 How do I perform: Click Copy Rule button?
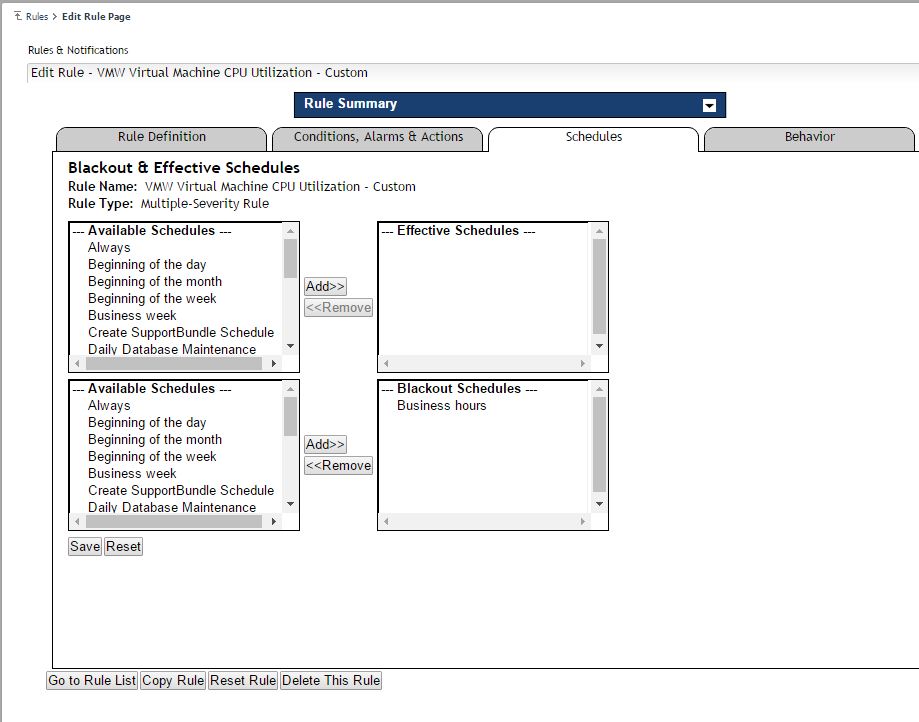[x=173, y=681]
